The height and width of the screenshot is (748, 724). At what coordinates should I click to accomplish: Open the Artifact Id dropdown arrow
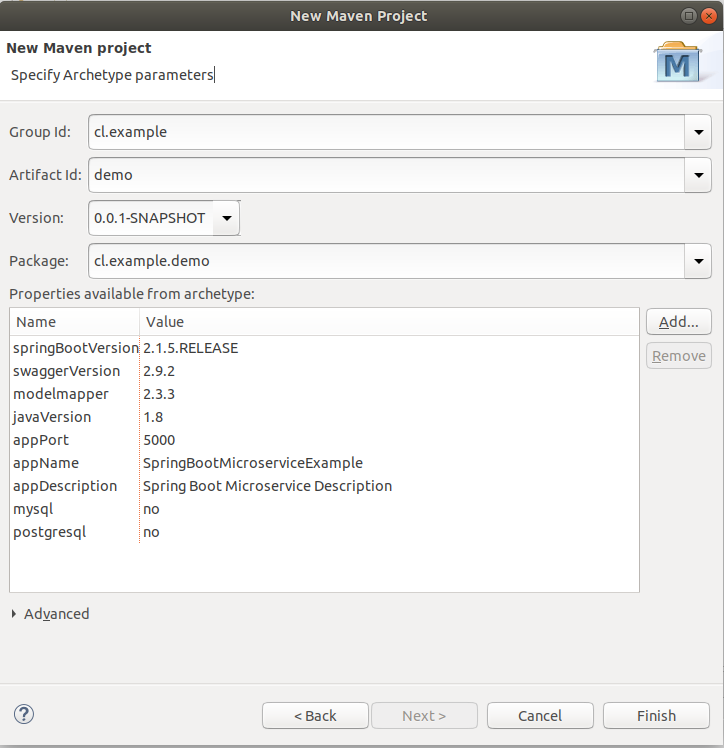coord(698,175)
